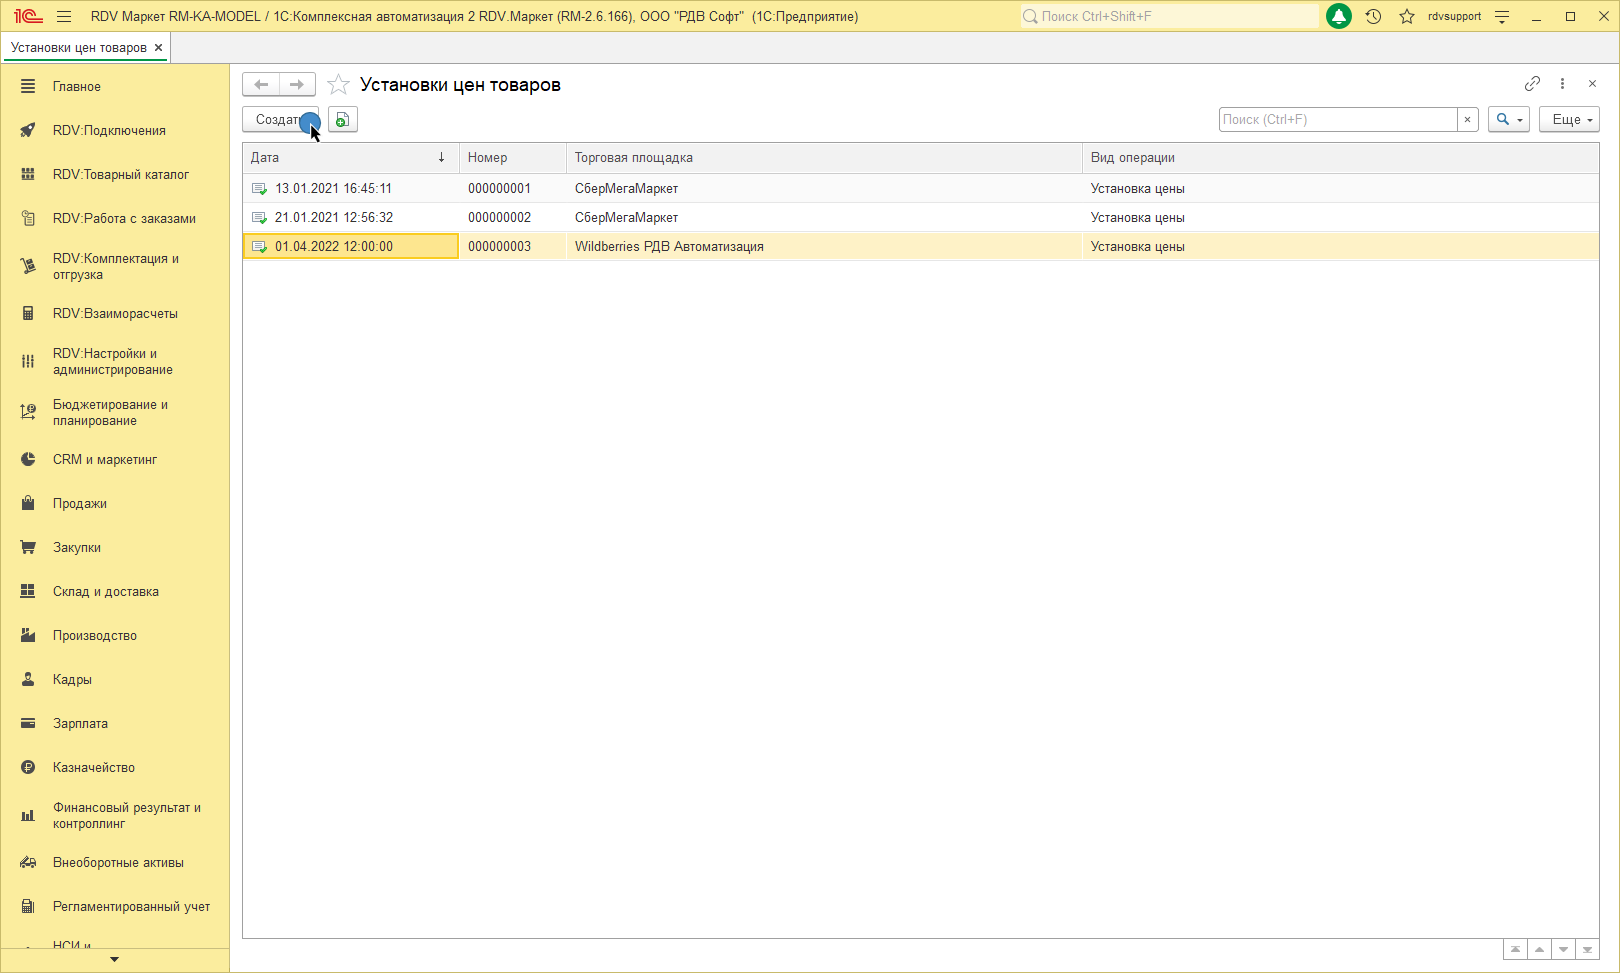
Task: Click the Производство factory icon
Action: (x=28, y=636)
